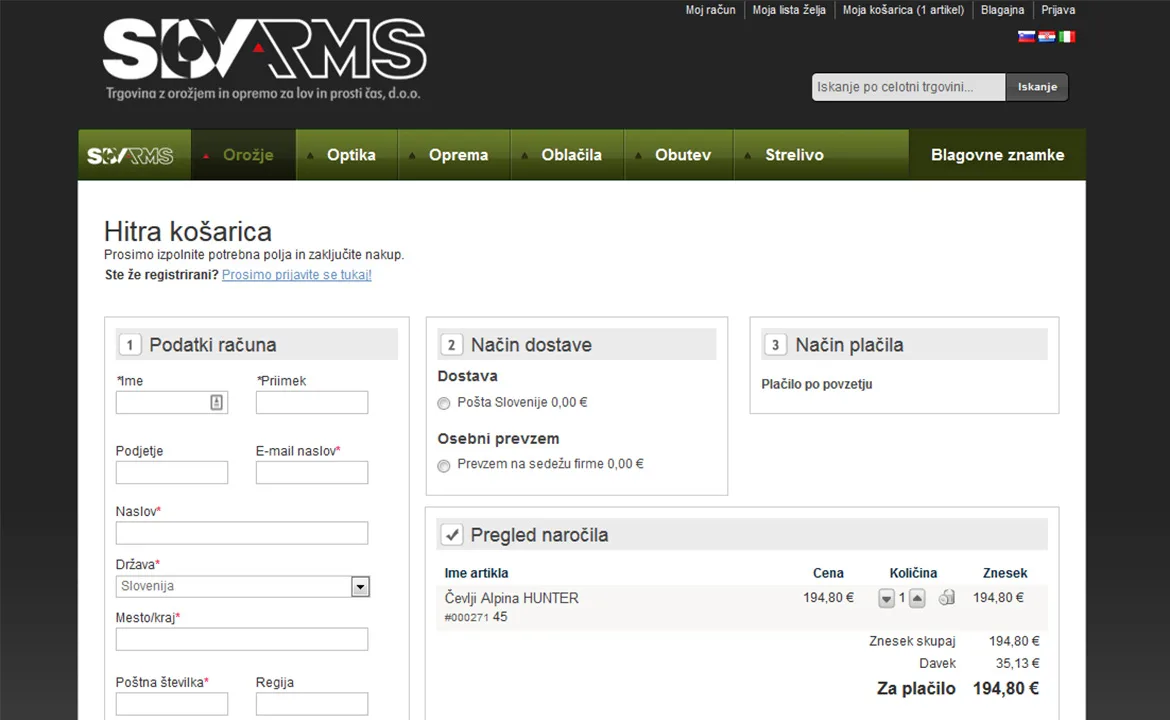The image size is (1170, 720).
Task: Click Prosimo prijavite se tukaj! link
Action: point(296,275)
